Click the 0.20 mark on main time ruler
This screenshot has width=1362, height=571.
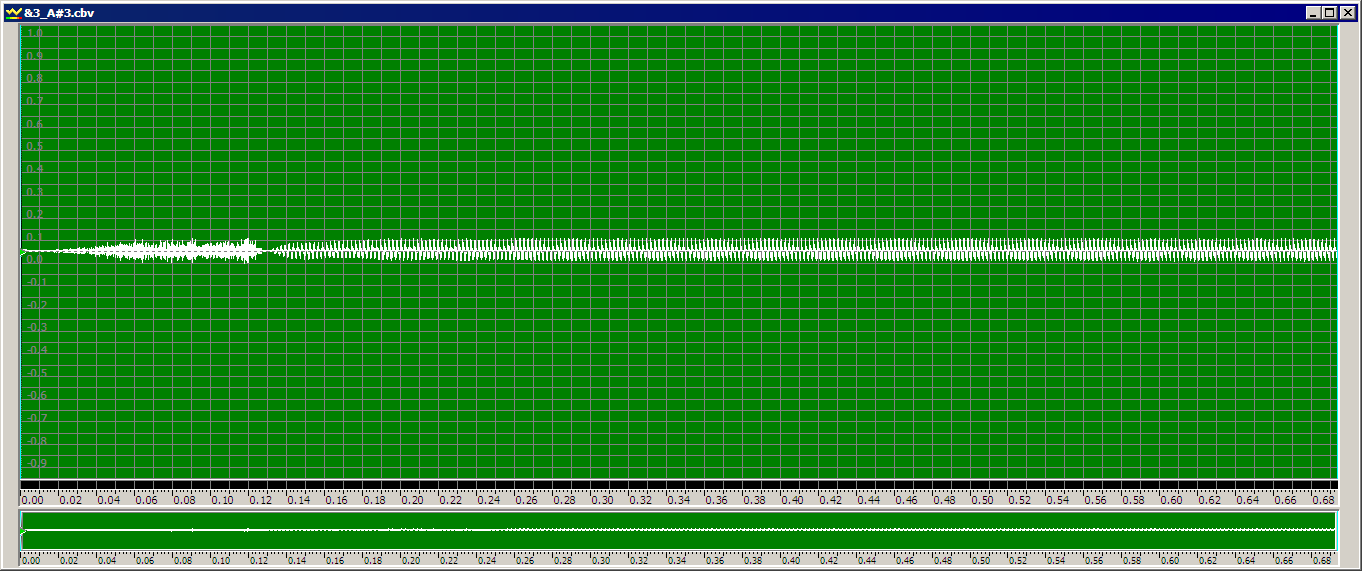point(412,499)
